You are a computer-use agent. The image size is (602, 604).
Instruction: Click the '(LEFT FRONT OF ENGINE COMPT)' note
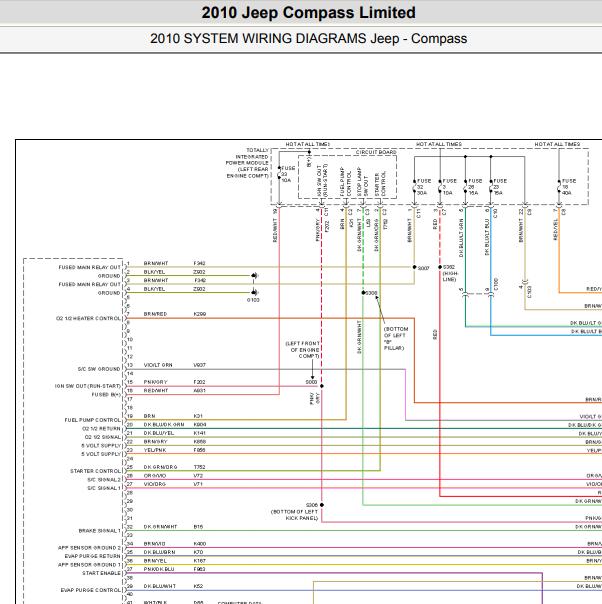[302, 349]
